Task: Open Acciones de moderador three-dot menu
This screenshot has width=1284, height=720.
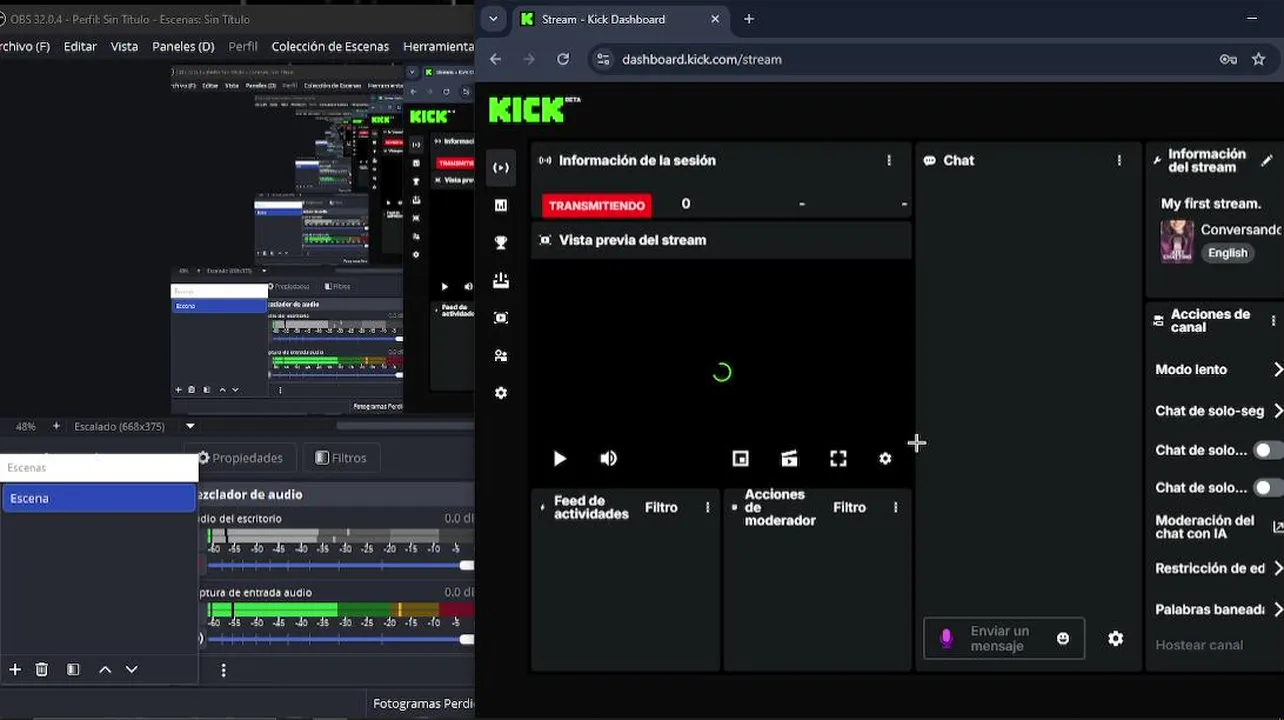Action: tap(896, 507)
